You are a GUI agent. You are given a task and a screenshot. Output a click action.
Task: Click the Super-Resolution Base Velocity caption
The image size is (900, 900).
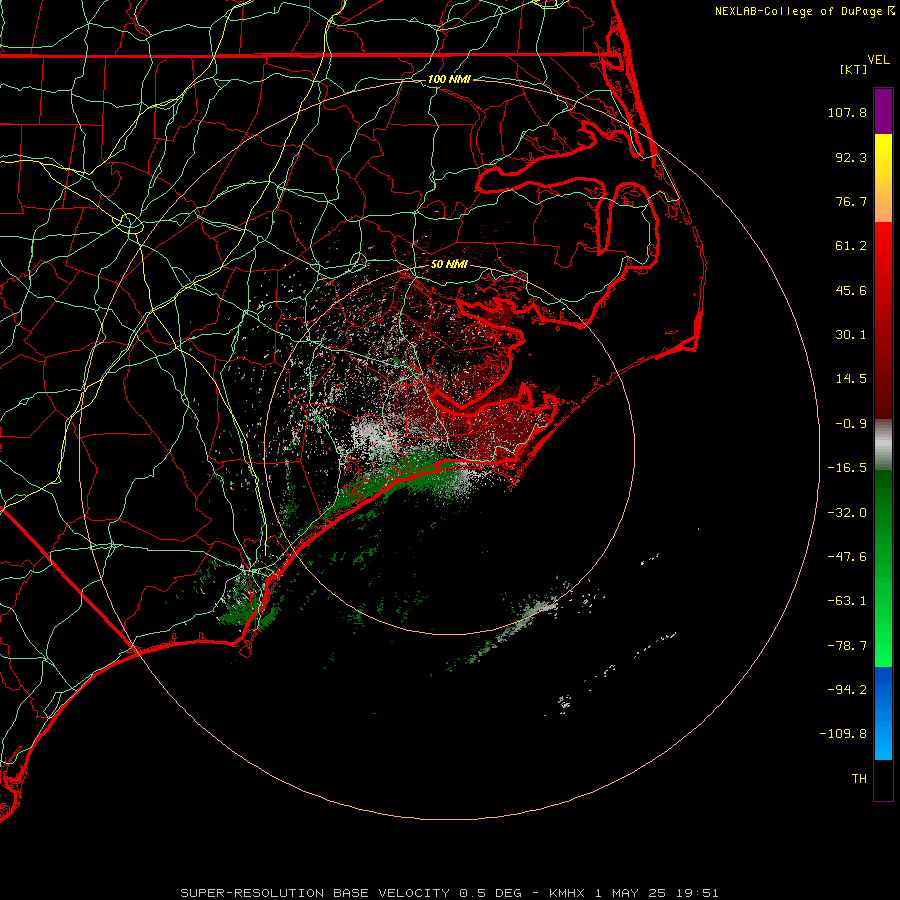click(449, 893)
